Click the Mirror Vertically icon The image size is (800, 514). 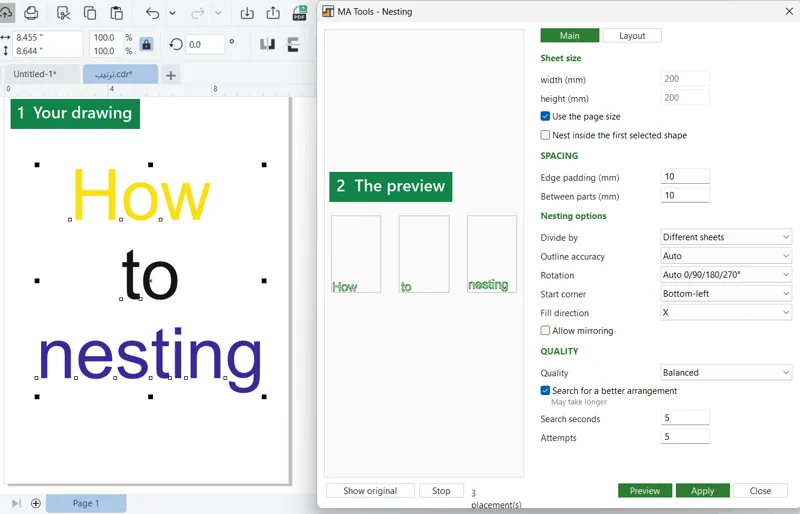293,44
